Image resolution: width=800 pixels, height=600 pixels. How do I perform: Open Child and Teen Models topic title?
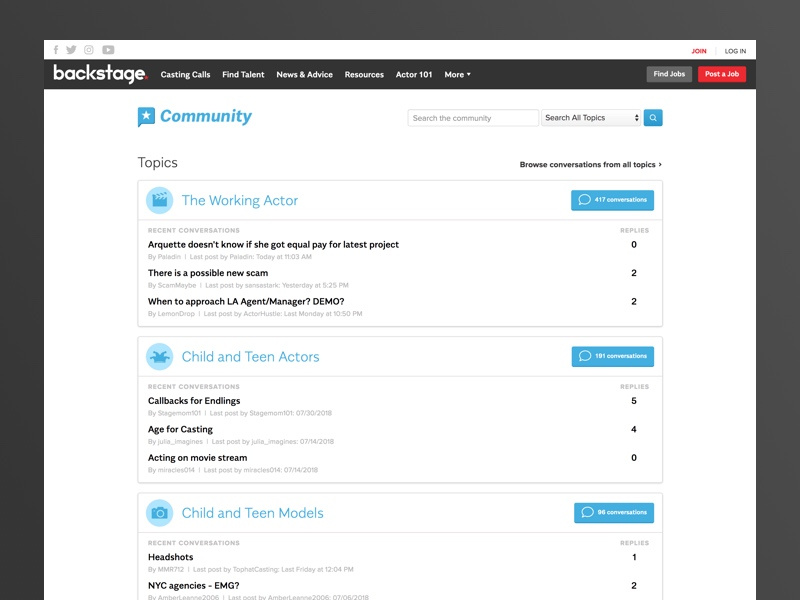click(253, 513)
